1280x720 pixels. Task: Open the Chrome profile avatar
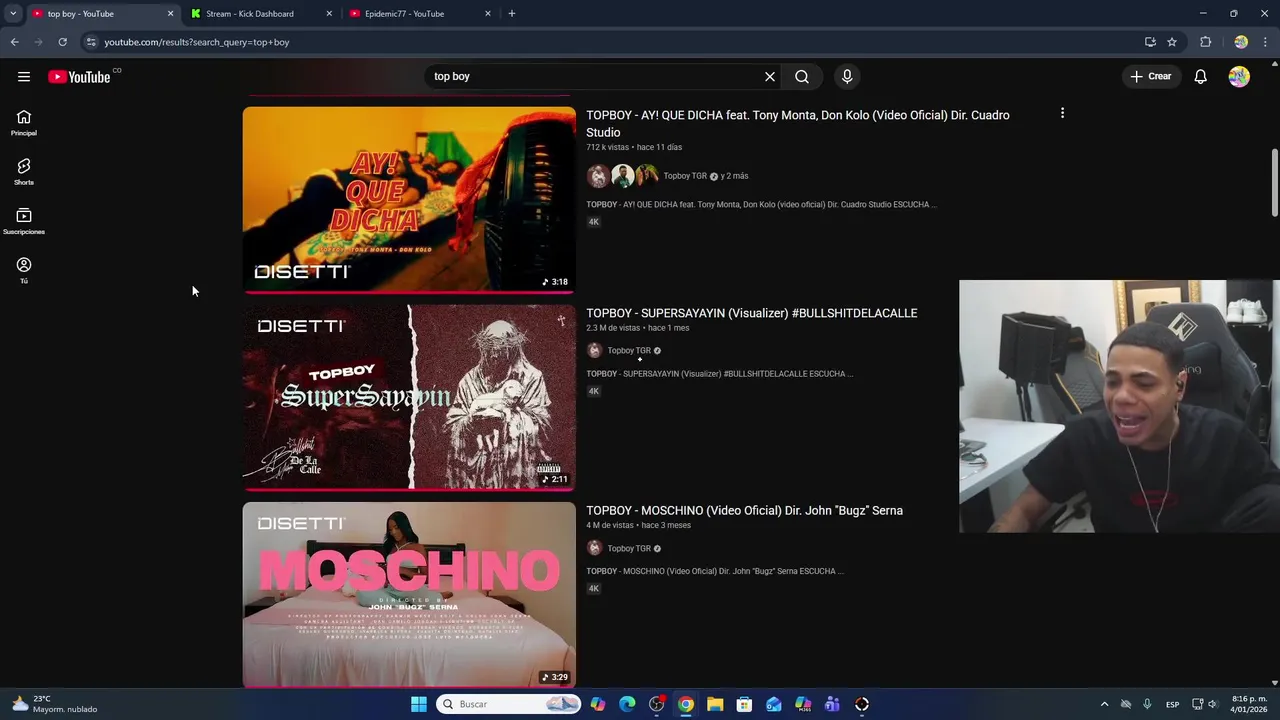pyautogui.click(x=1241, y=42)
